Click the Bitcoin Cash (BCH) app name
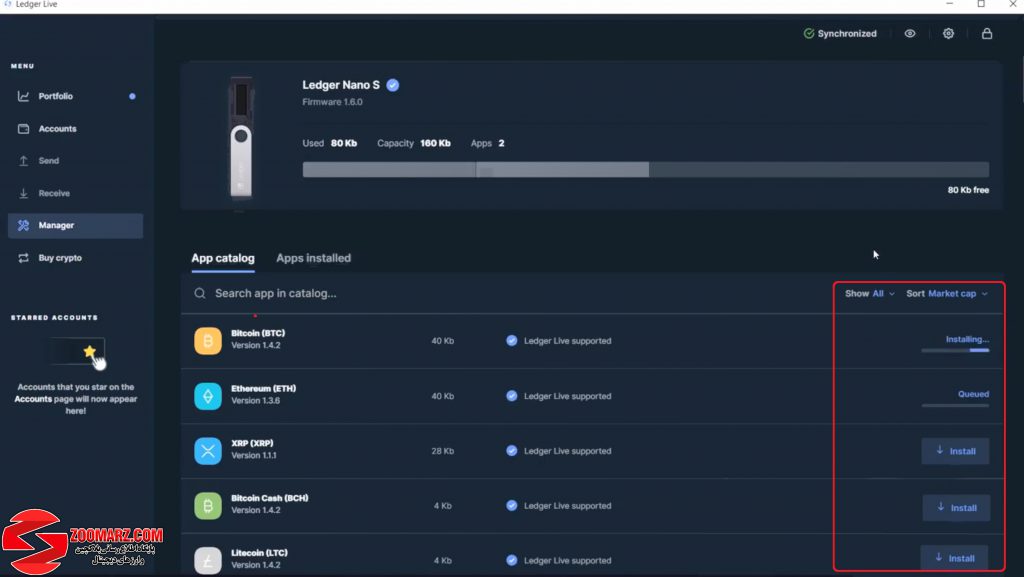 click(270, 498)
